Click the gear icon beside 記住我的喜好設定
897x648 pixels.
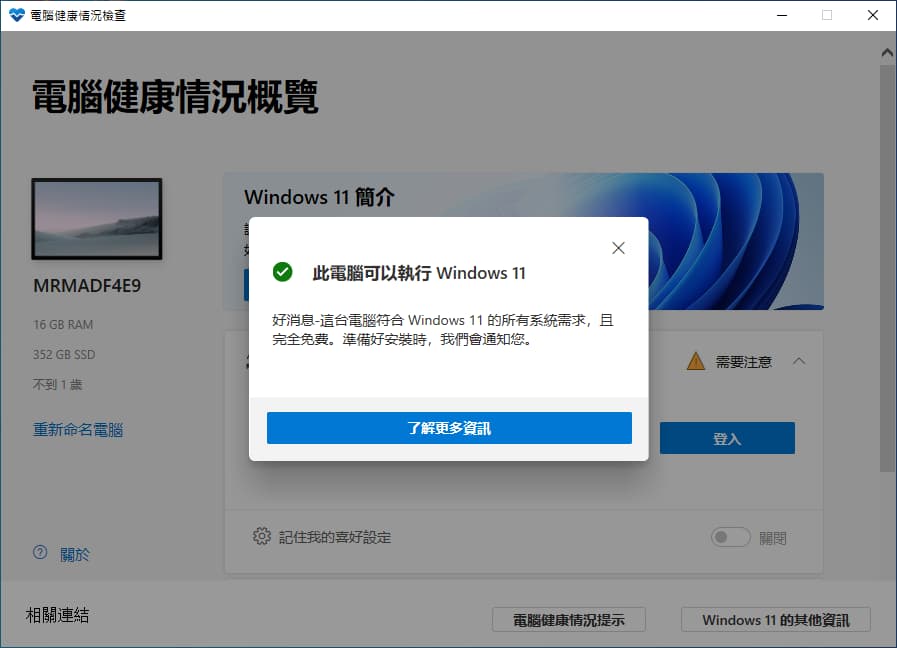tap(261, 536)
